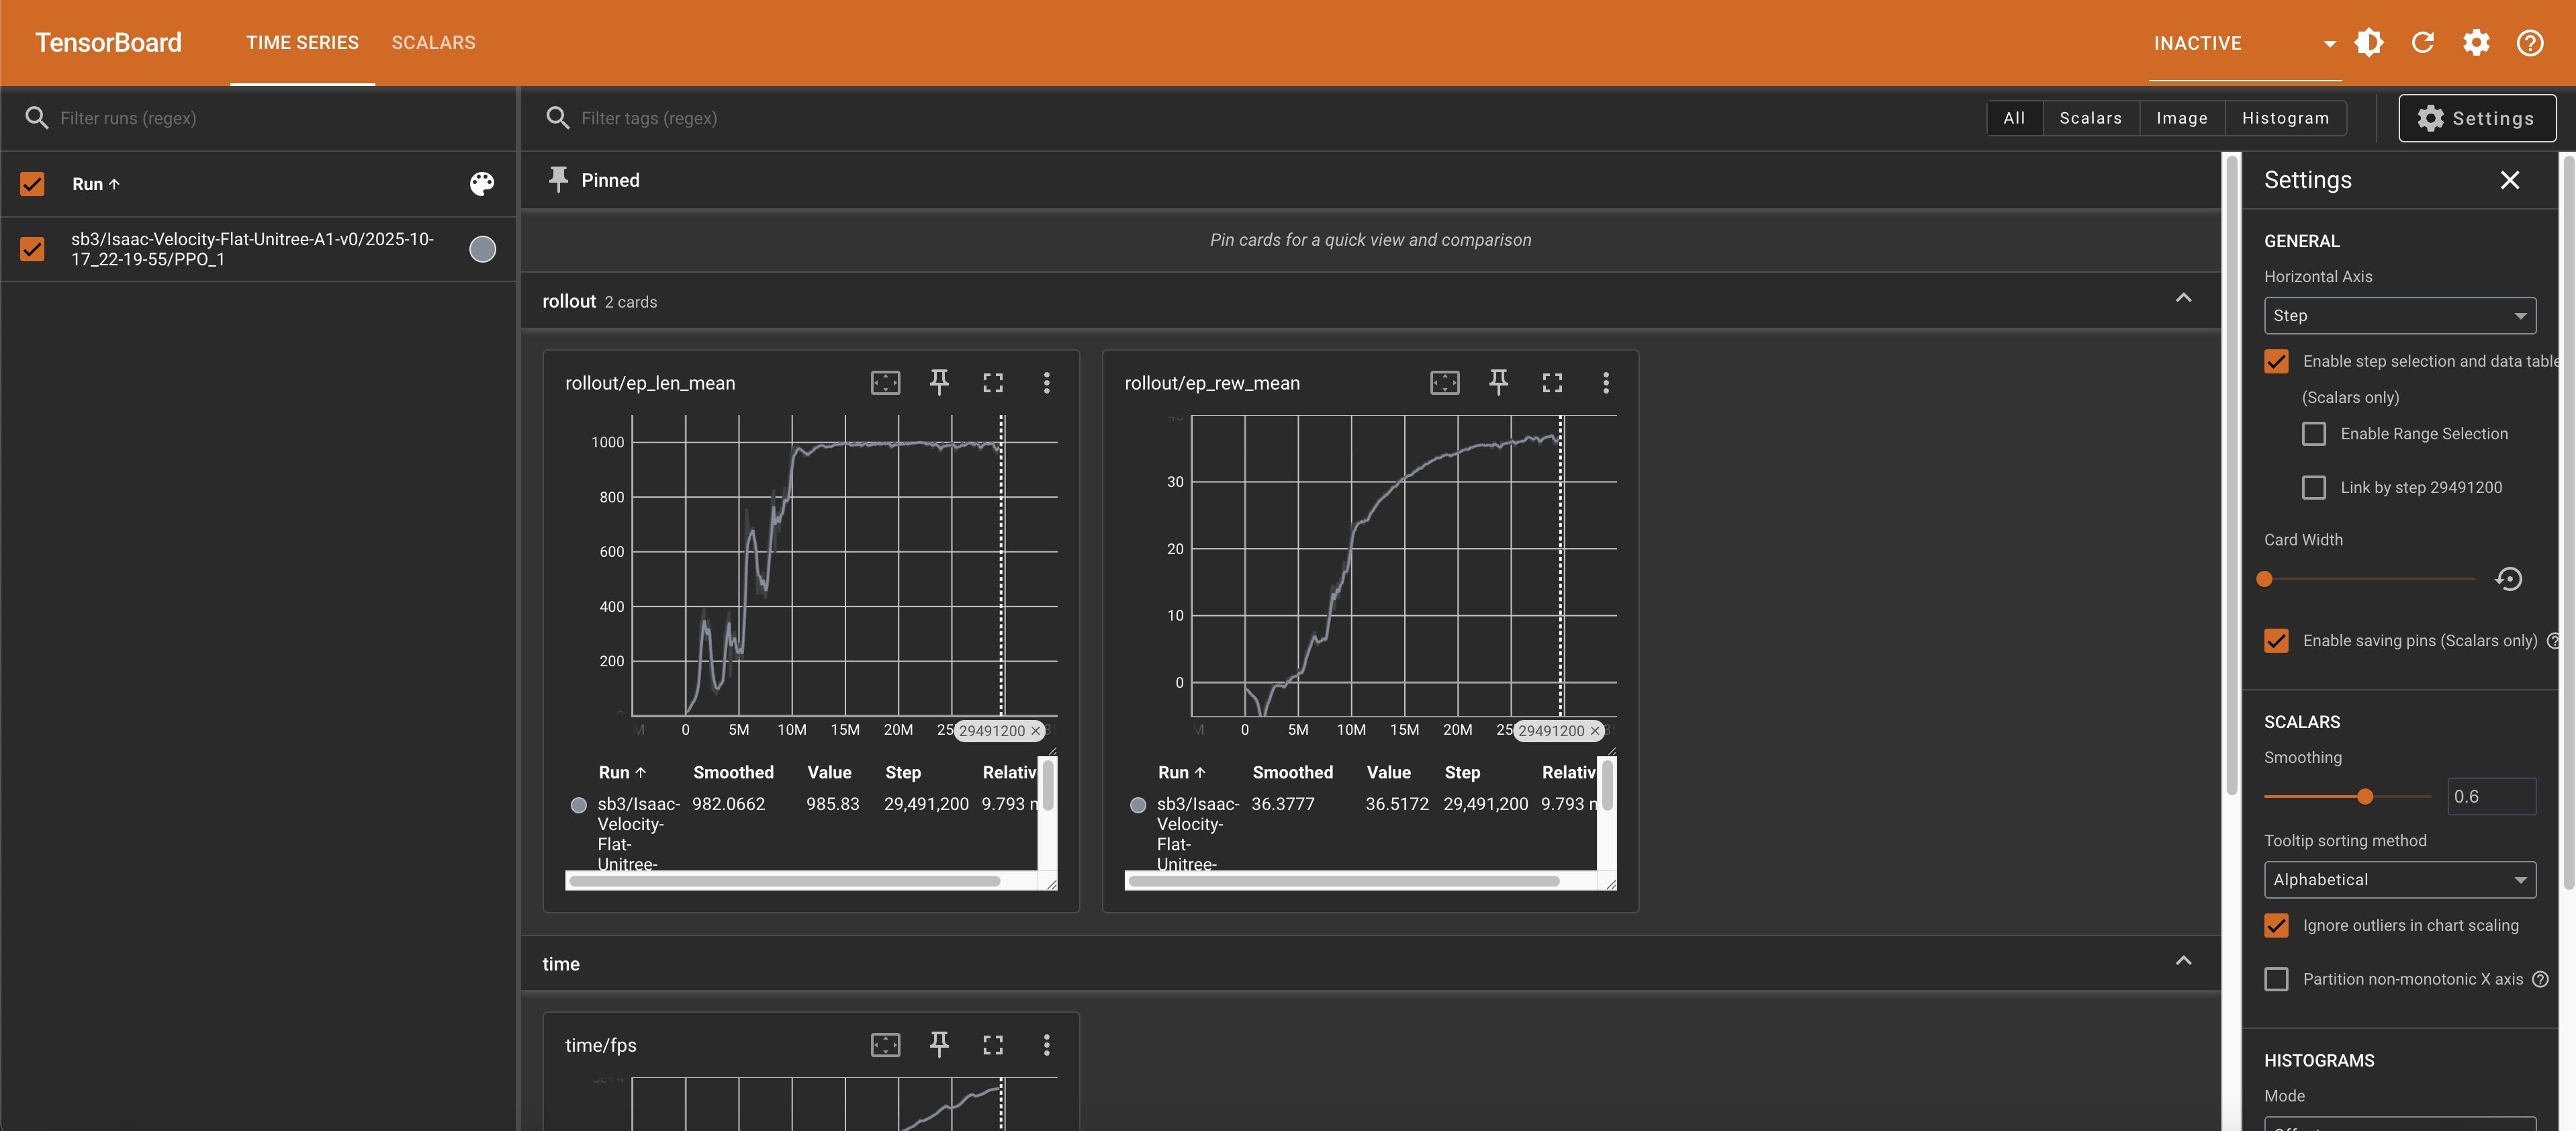Open more options for ep_len_mean card

[x=1046, y=382]
